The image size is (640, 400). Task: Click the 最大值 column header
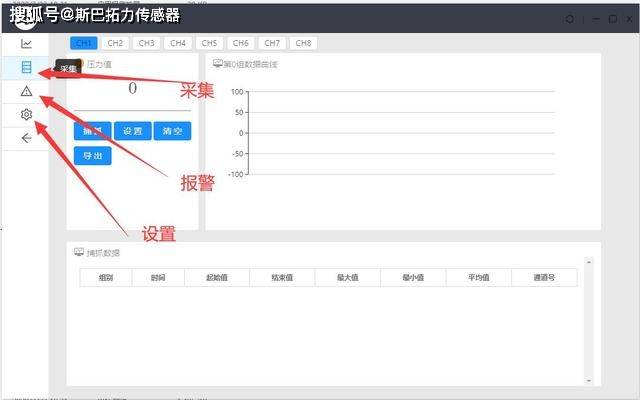click(348, 278)
